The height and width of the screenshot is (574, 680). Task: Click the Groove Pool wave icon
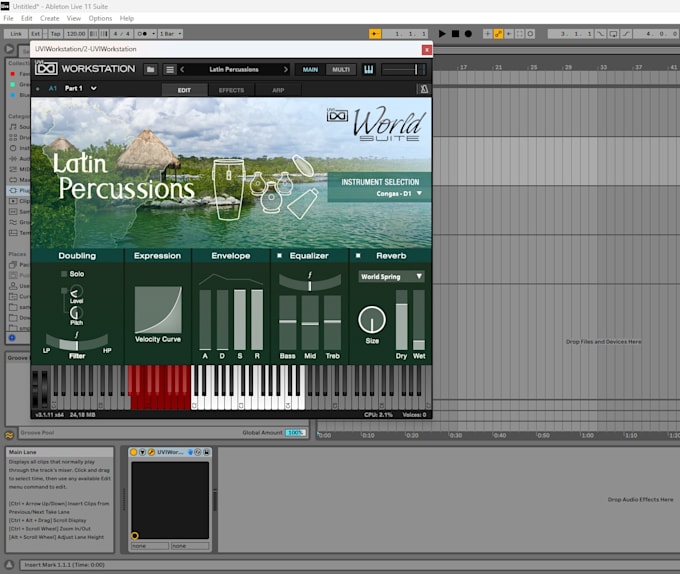point(9,435)
